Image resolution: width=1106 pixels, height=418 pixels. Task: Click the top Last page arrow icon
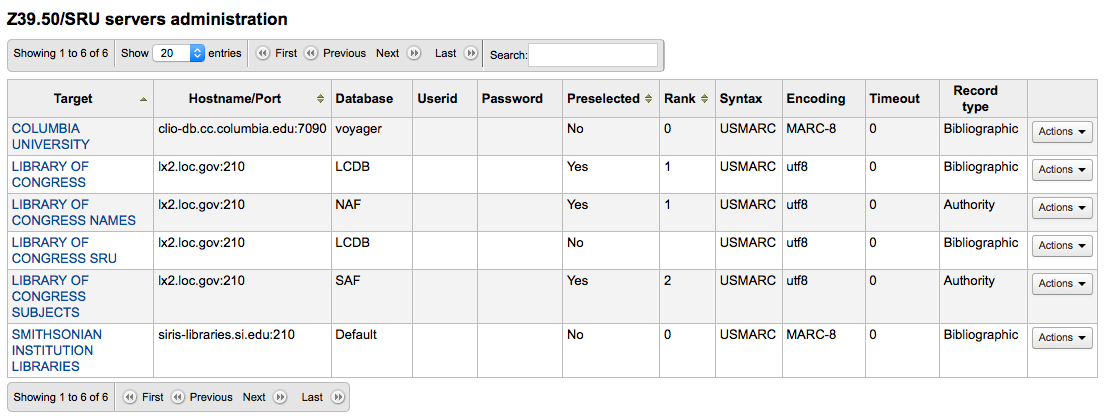(470, 54)
